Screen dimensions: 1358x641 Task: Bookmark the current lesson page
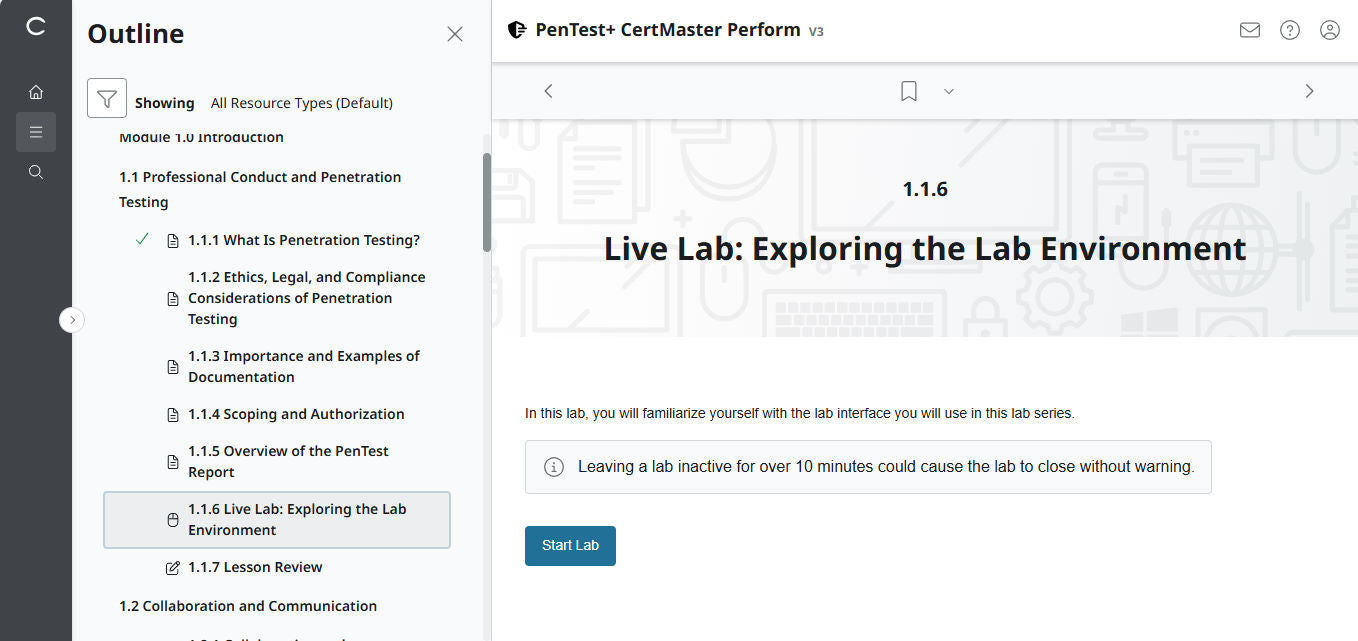coord(908,90)
